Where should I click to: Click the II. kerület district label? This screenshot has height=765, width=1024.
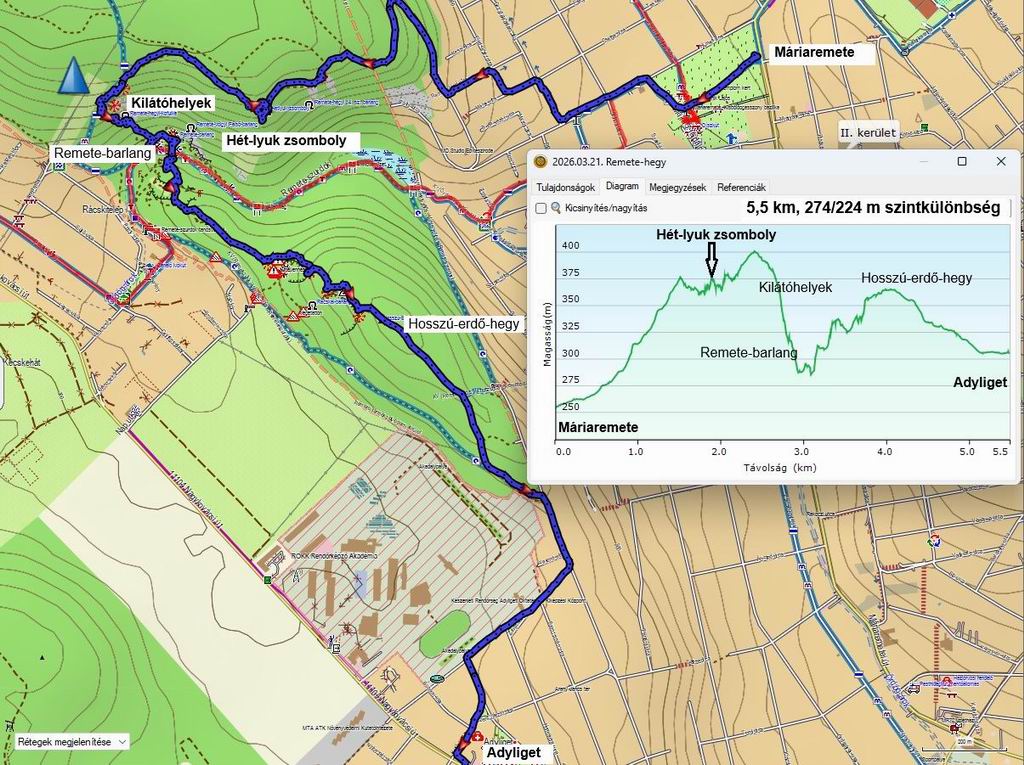[x=869, y=132]
